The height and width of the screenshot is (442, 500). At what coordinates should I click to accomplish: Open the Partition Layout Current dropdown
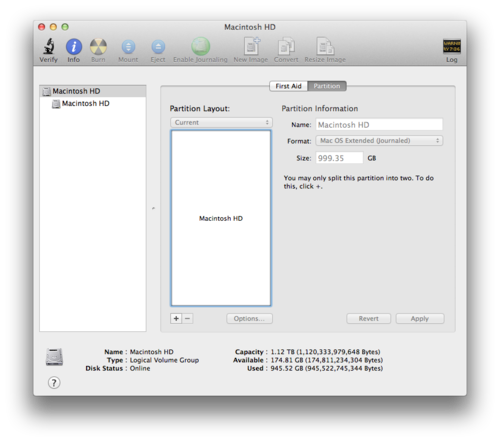[x=221, y=122]
